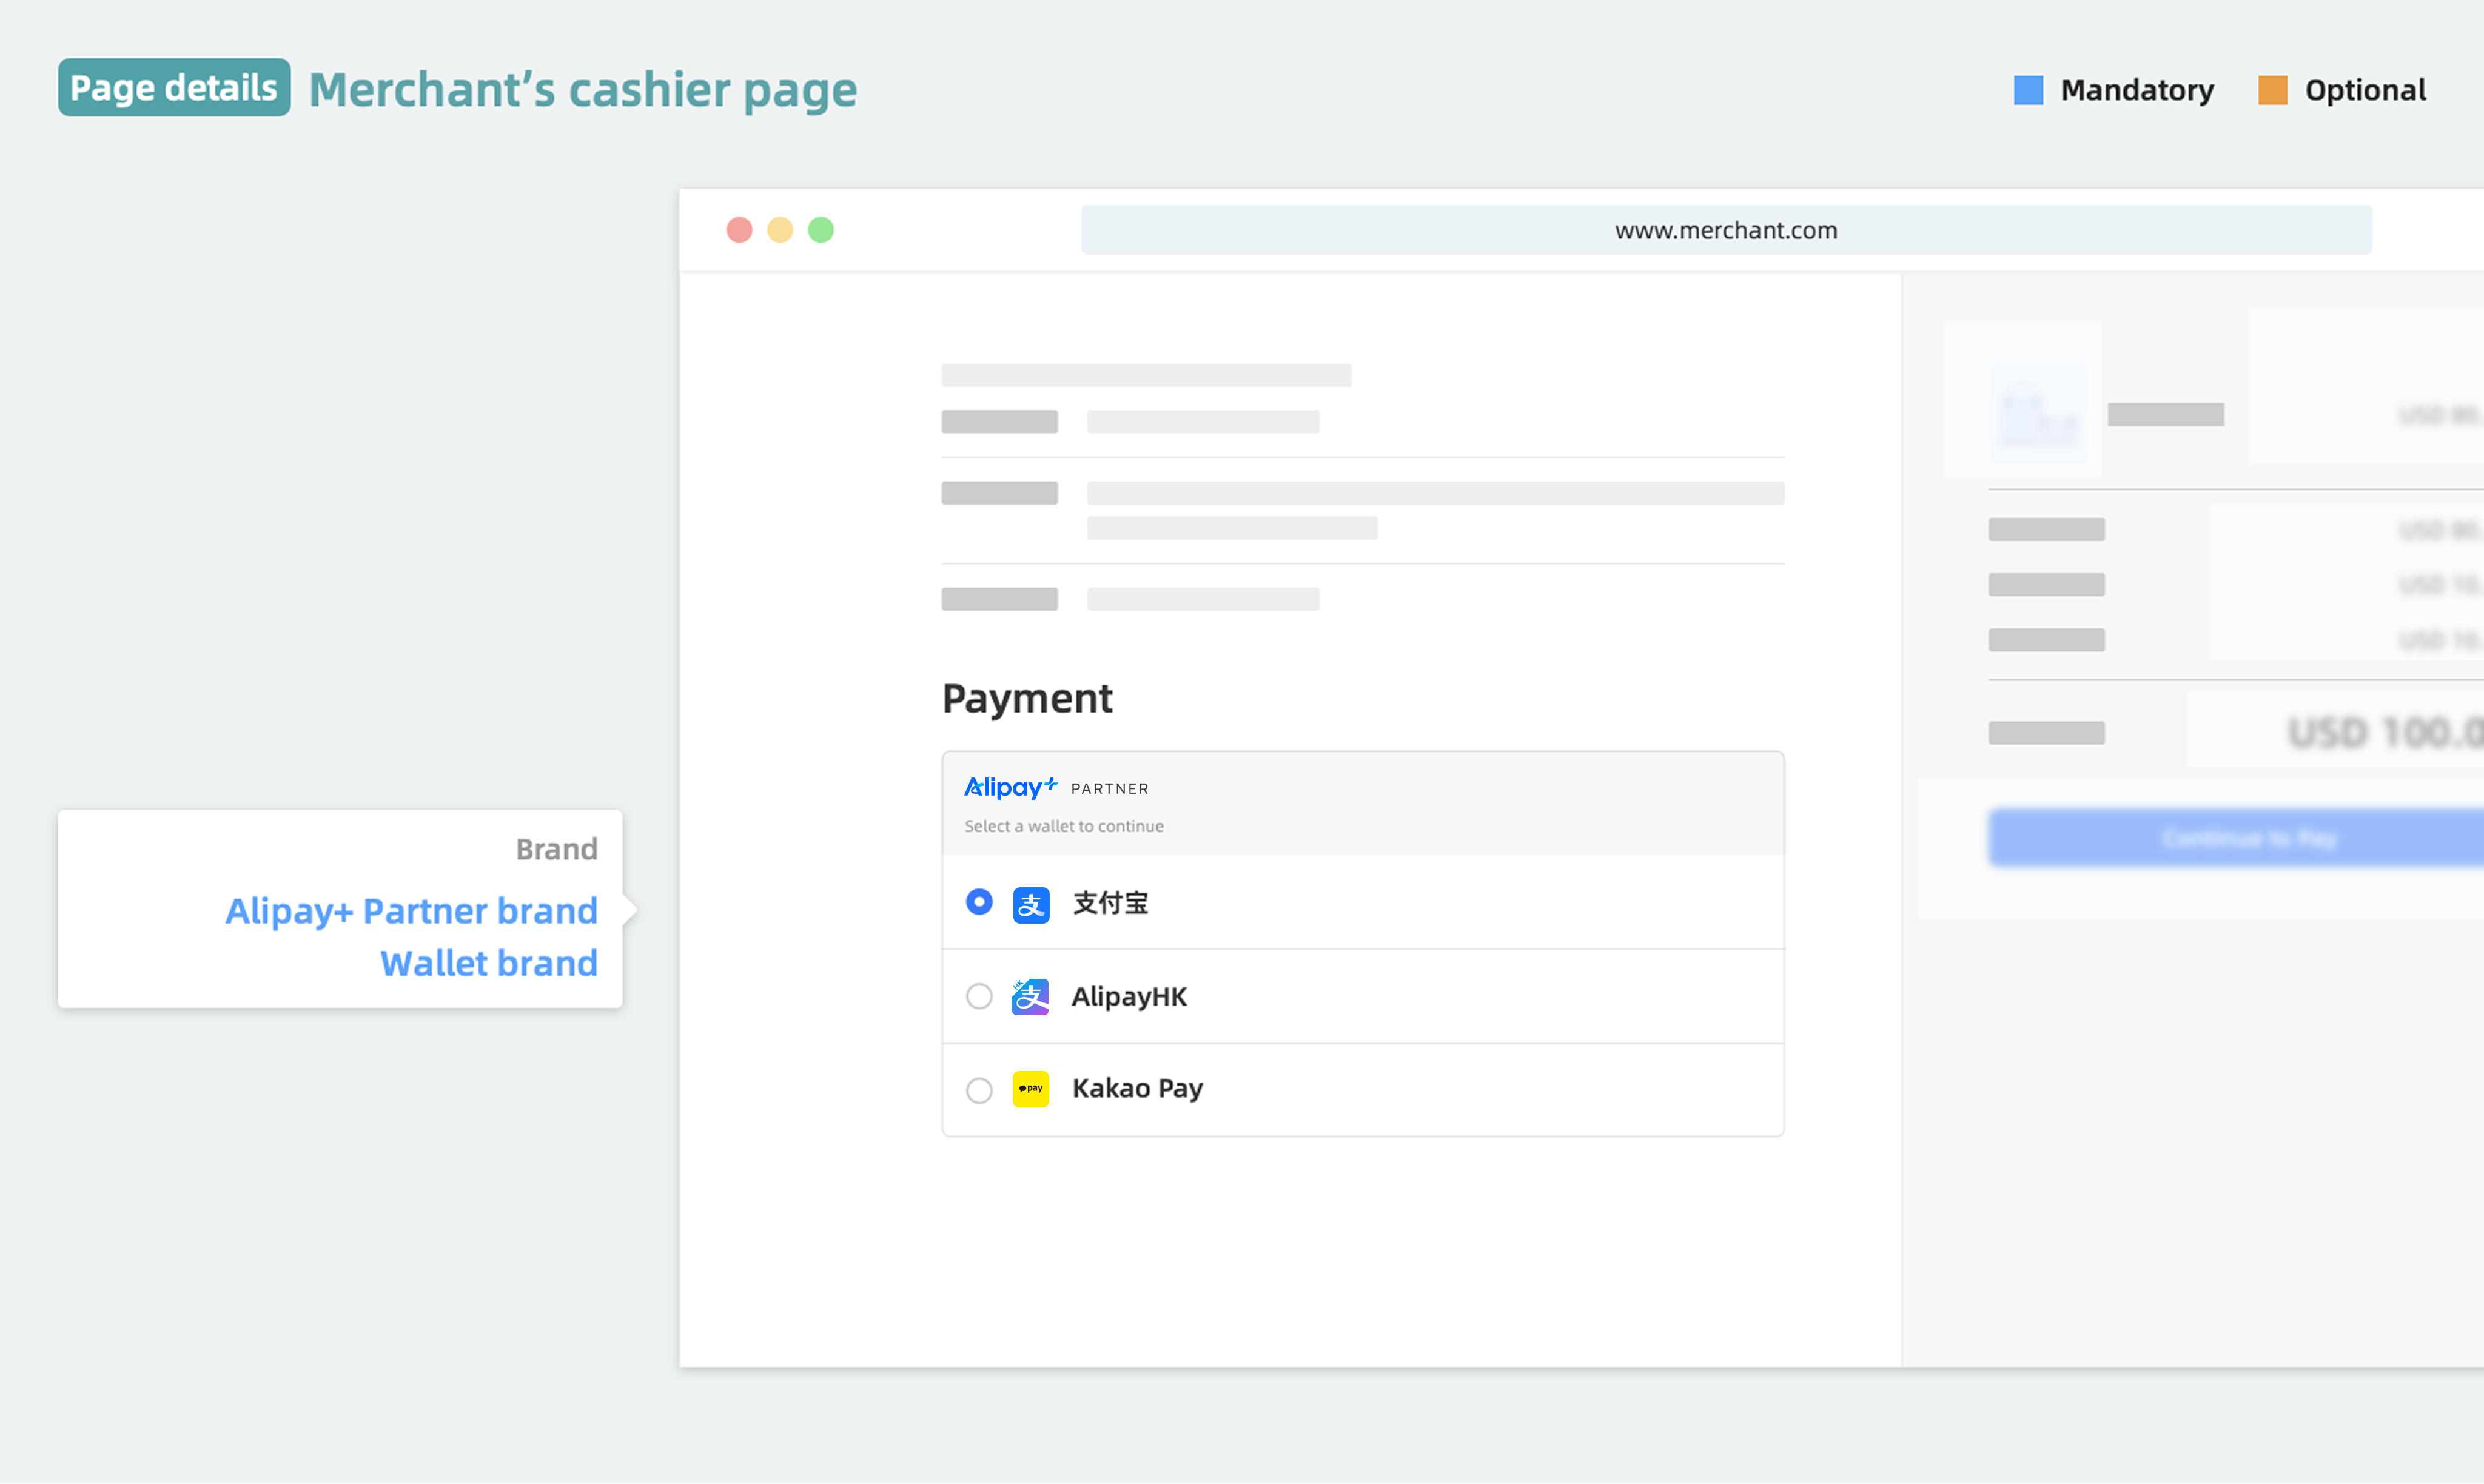Viewport: 2484px width, 1484px height.
Task: Open the Alipay+ Partner brand link
Action: pos(411,910)
